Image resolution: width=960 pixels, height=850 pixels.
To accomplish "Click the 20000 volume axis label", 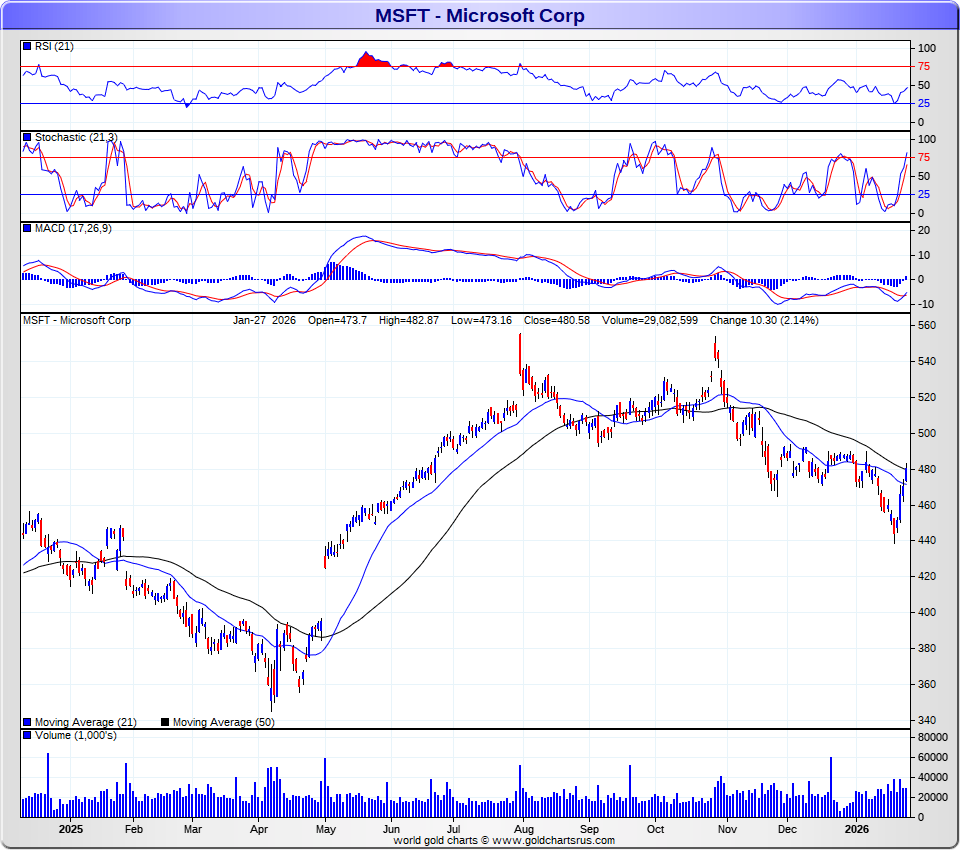I will [933, 797].
